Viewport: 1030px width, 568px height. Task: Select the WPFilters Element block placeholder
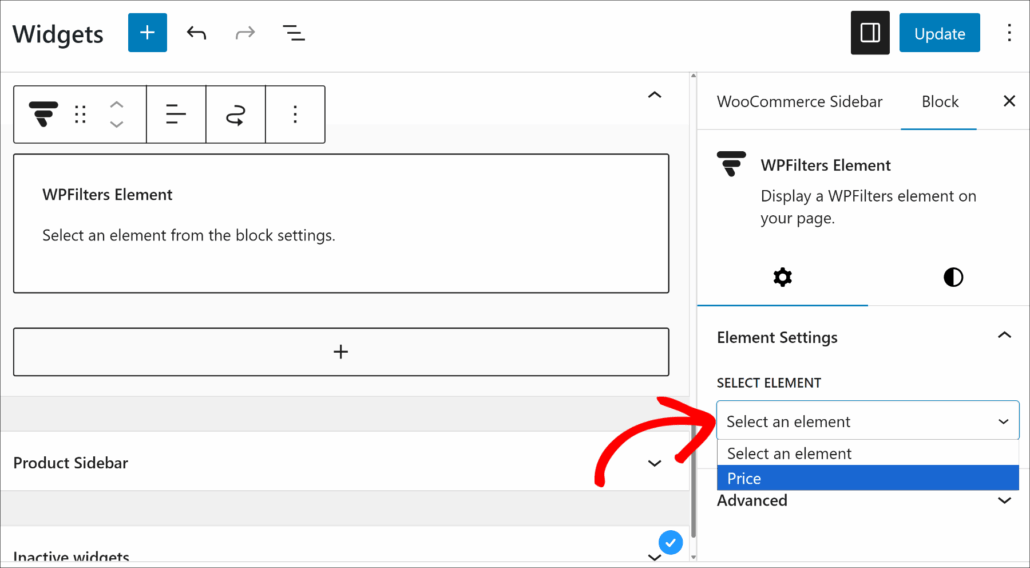[x=341, y=223]
